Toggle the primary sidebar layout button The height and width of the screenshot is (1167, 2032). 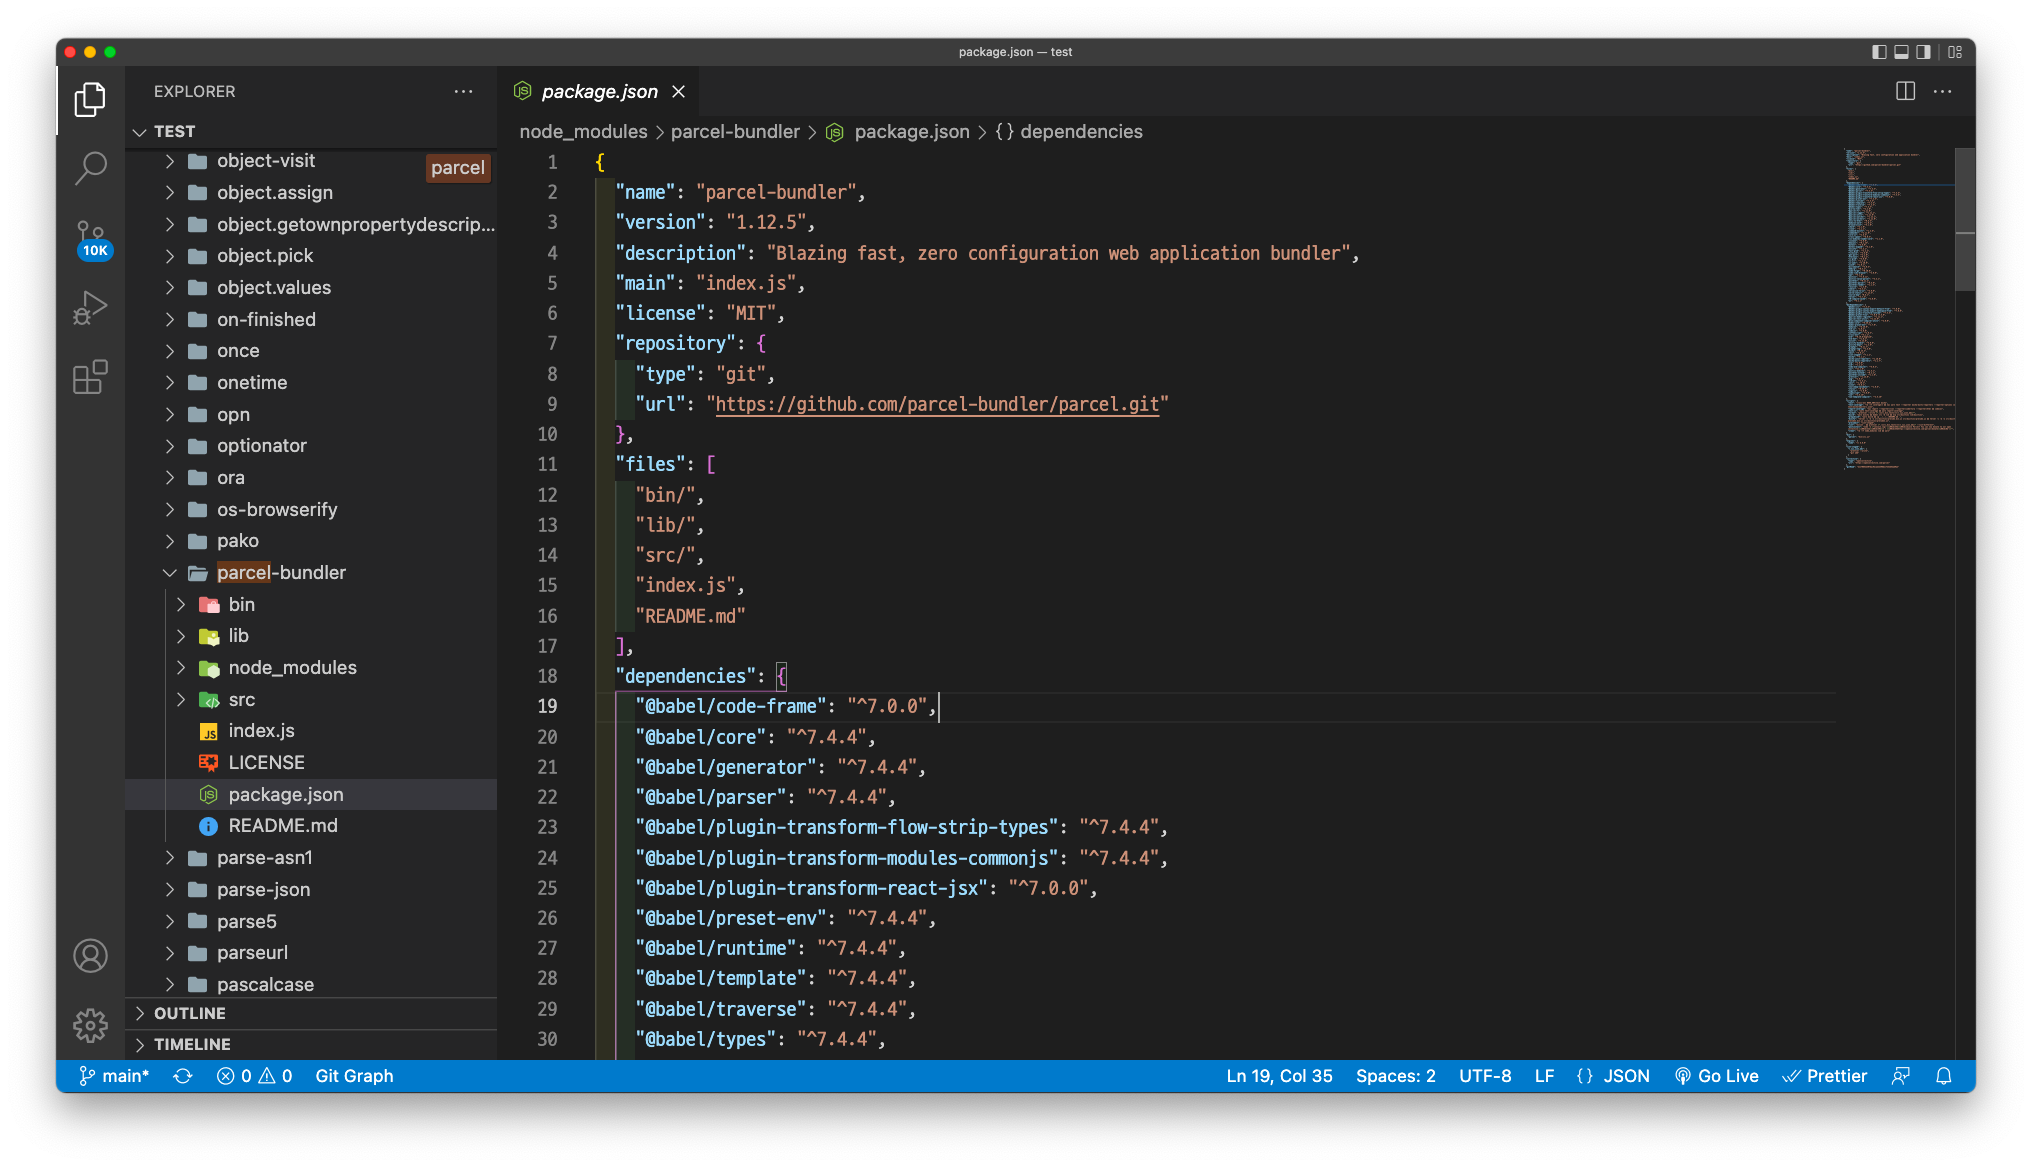pyautogui.click(x=1879, y=52)
